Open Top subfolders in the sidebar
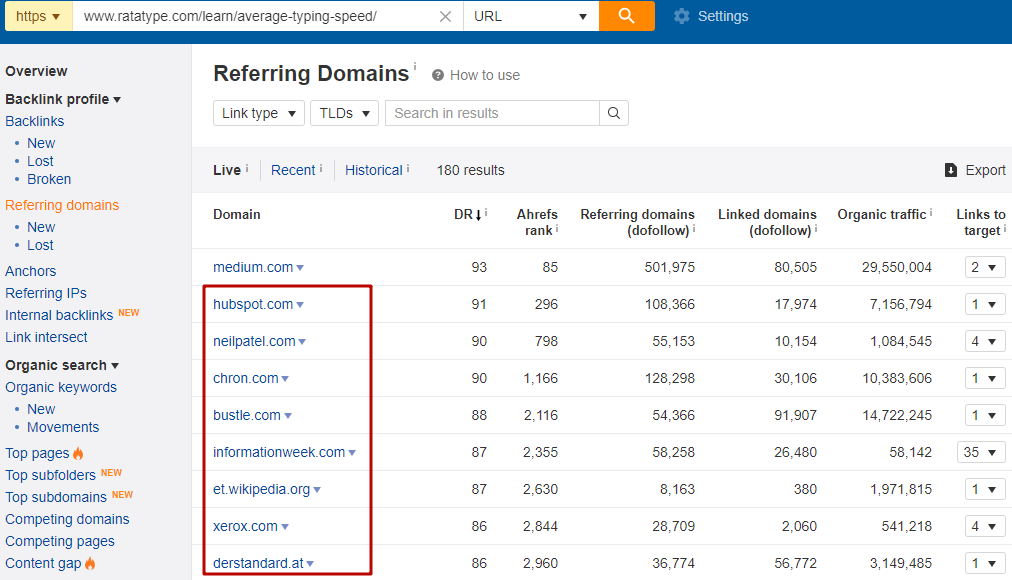1012x580 pixels. pos(50,475)
